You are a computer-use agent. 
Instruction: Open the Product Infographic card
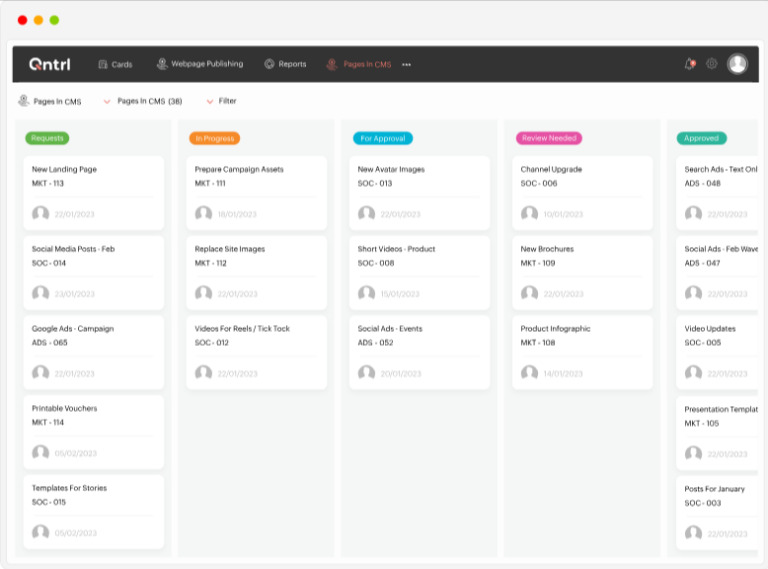[582, 353]
